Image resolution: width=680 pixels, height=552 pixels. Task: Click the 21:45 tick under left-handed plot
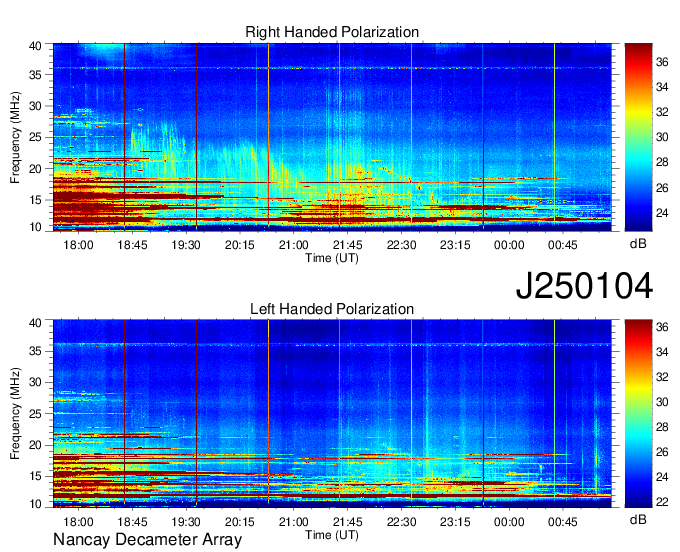[x=347, y=522]
